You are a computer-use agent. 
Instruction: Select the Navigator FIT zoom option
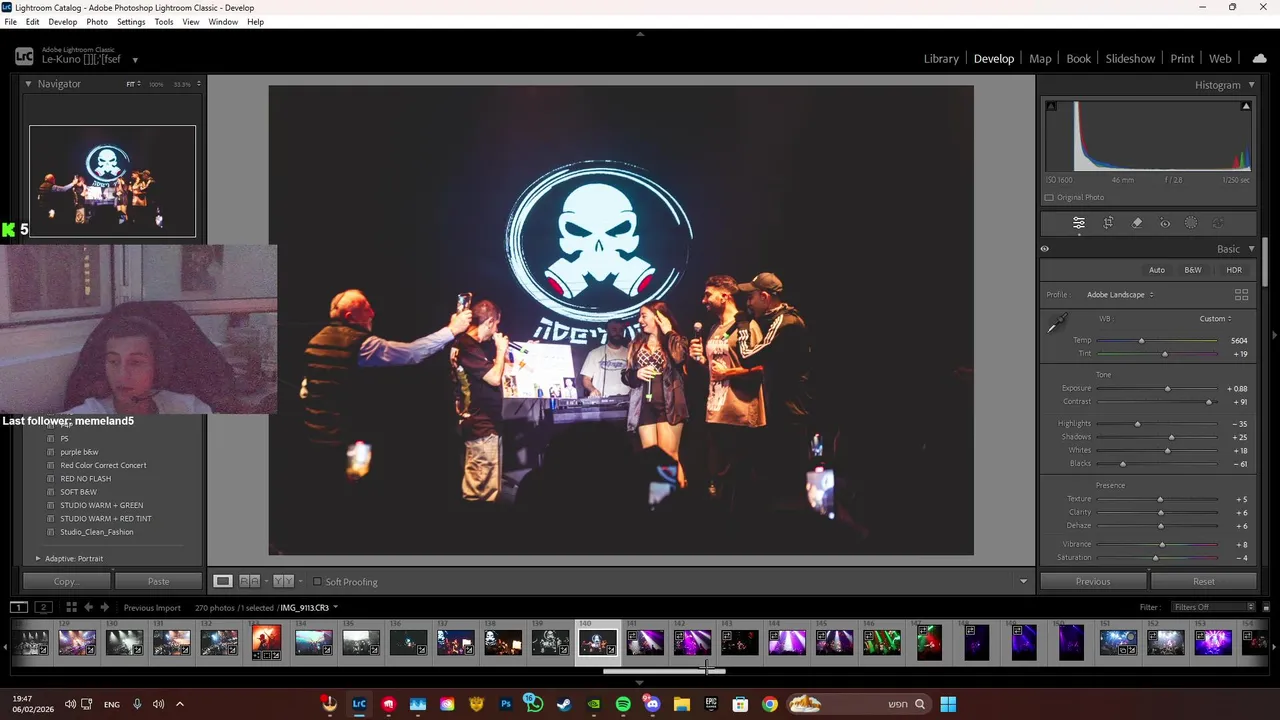pyautogui.click(x=132, y=84)
